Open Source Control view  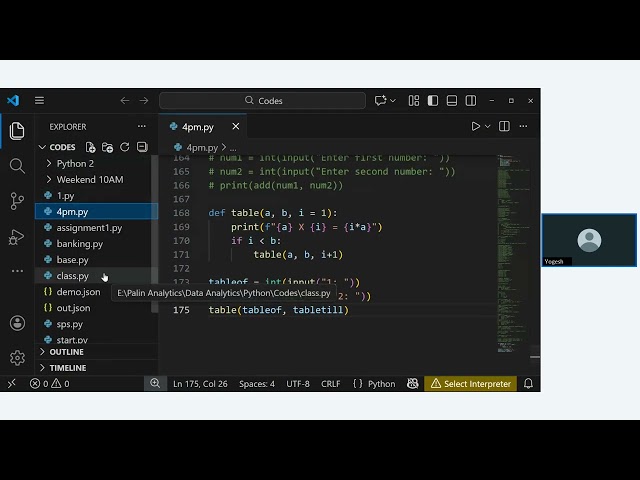(17, 201)
